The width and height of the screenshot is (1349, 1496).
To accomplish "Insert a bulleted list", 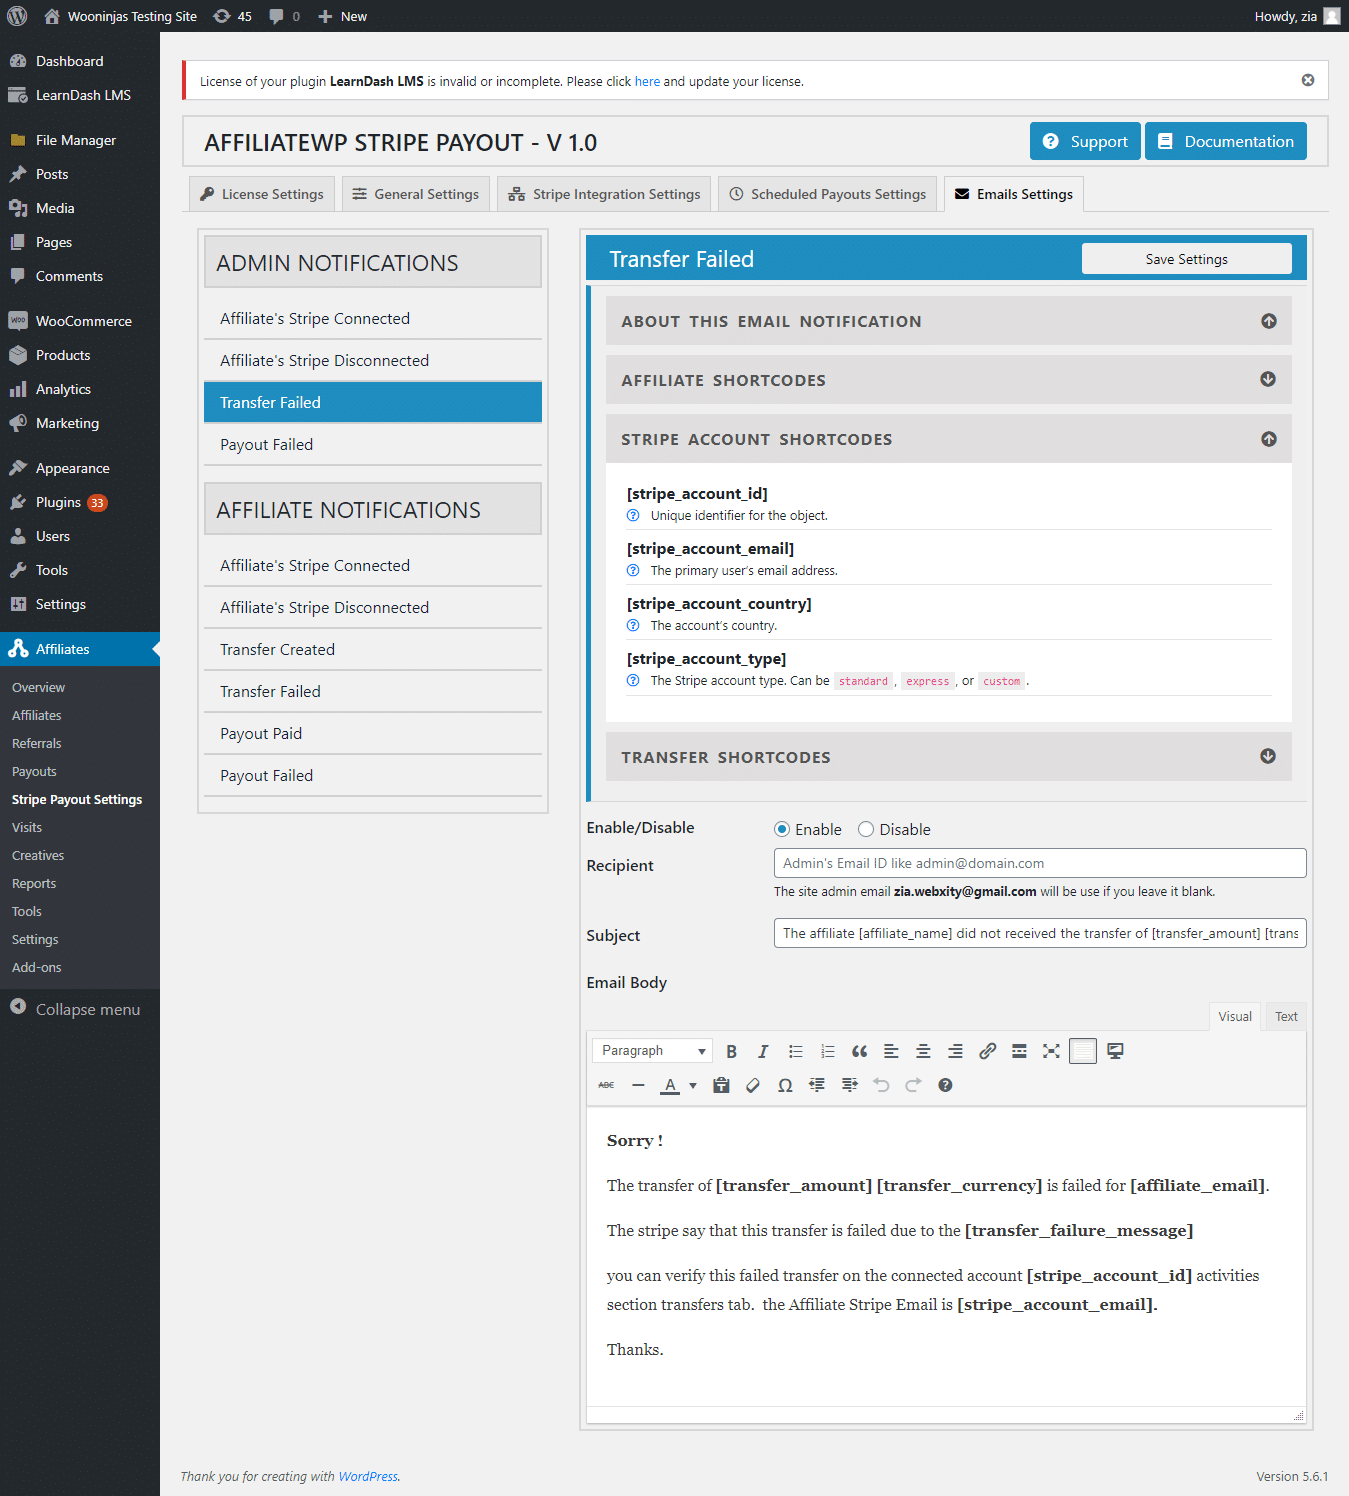I will (795, 1051).
